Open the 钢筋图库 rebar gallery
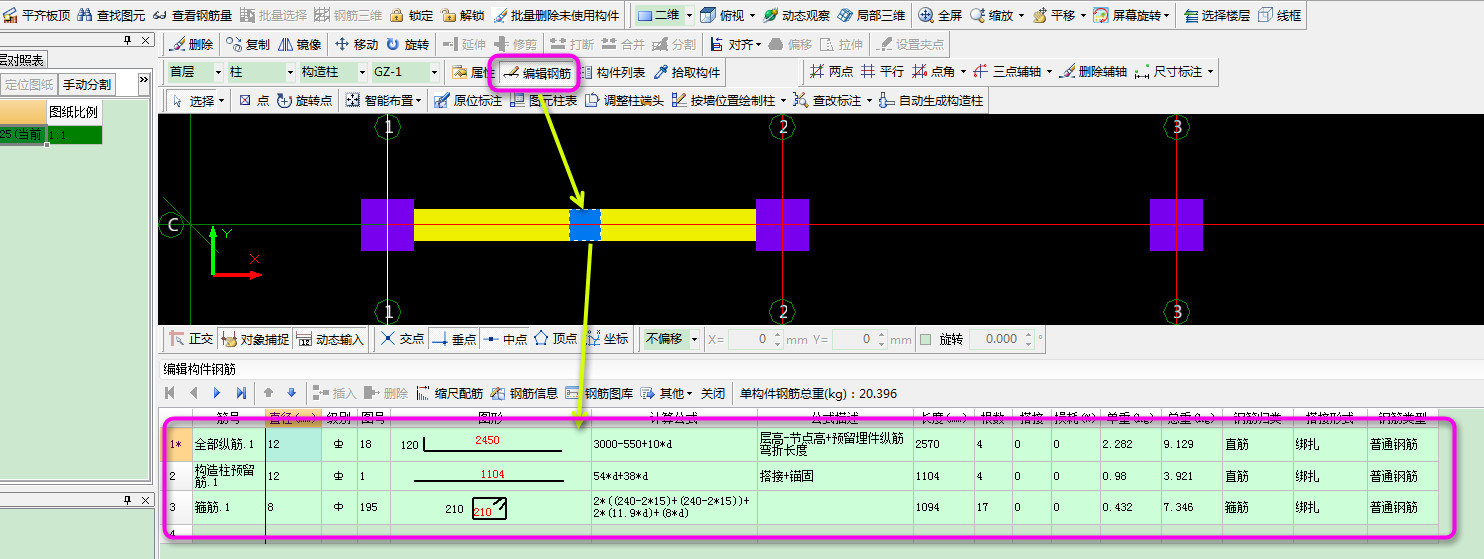Viewport: 1484px width, 559px height. pyautogui.click(x=599, y=393)
